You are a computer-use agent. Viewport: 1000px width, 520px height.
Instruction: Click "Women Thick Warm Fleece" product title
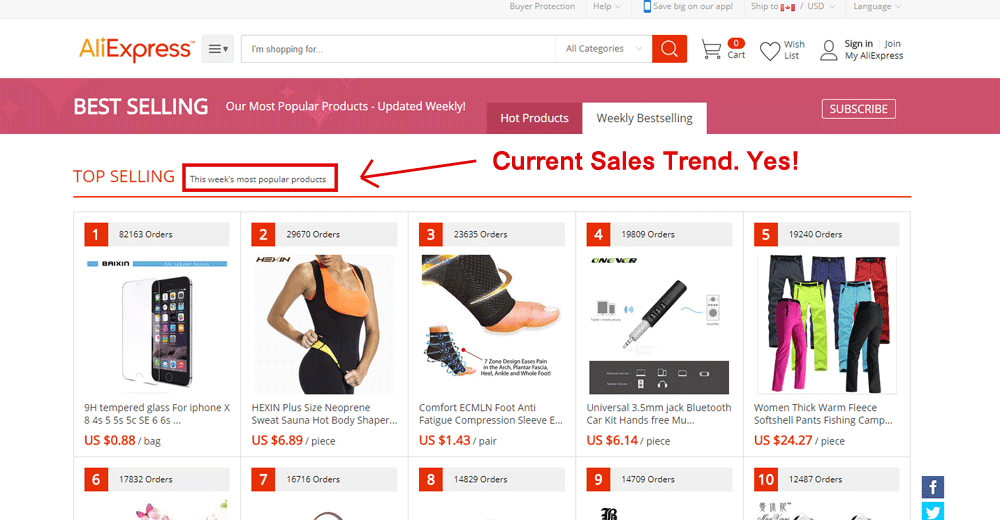click(x=823, y=414)
